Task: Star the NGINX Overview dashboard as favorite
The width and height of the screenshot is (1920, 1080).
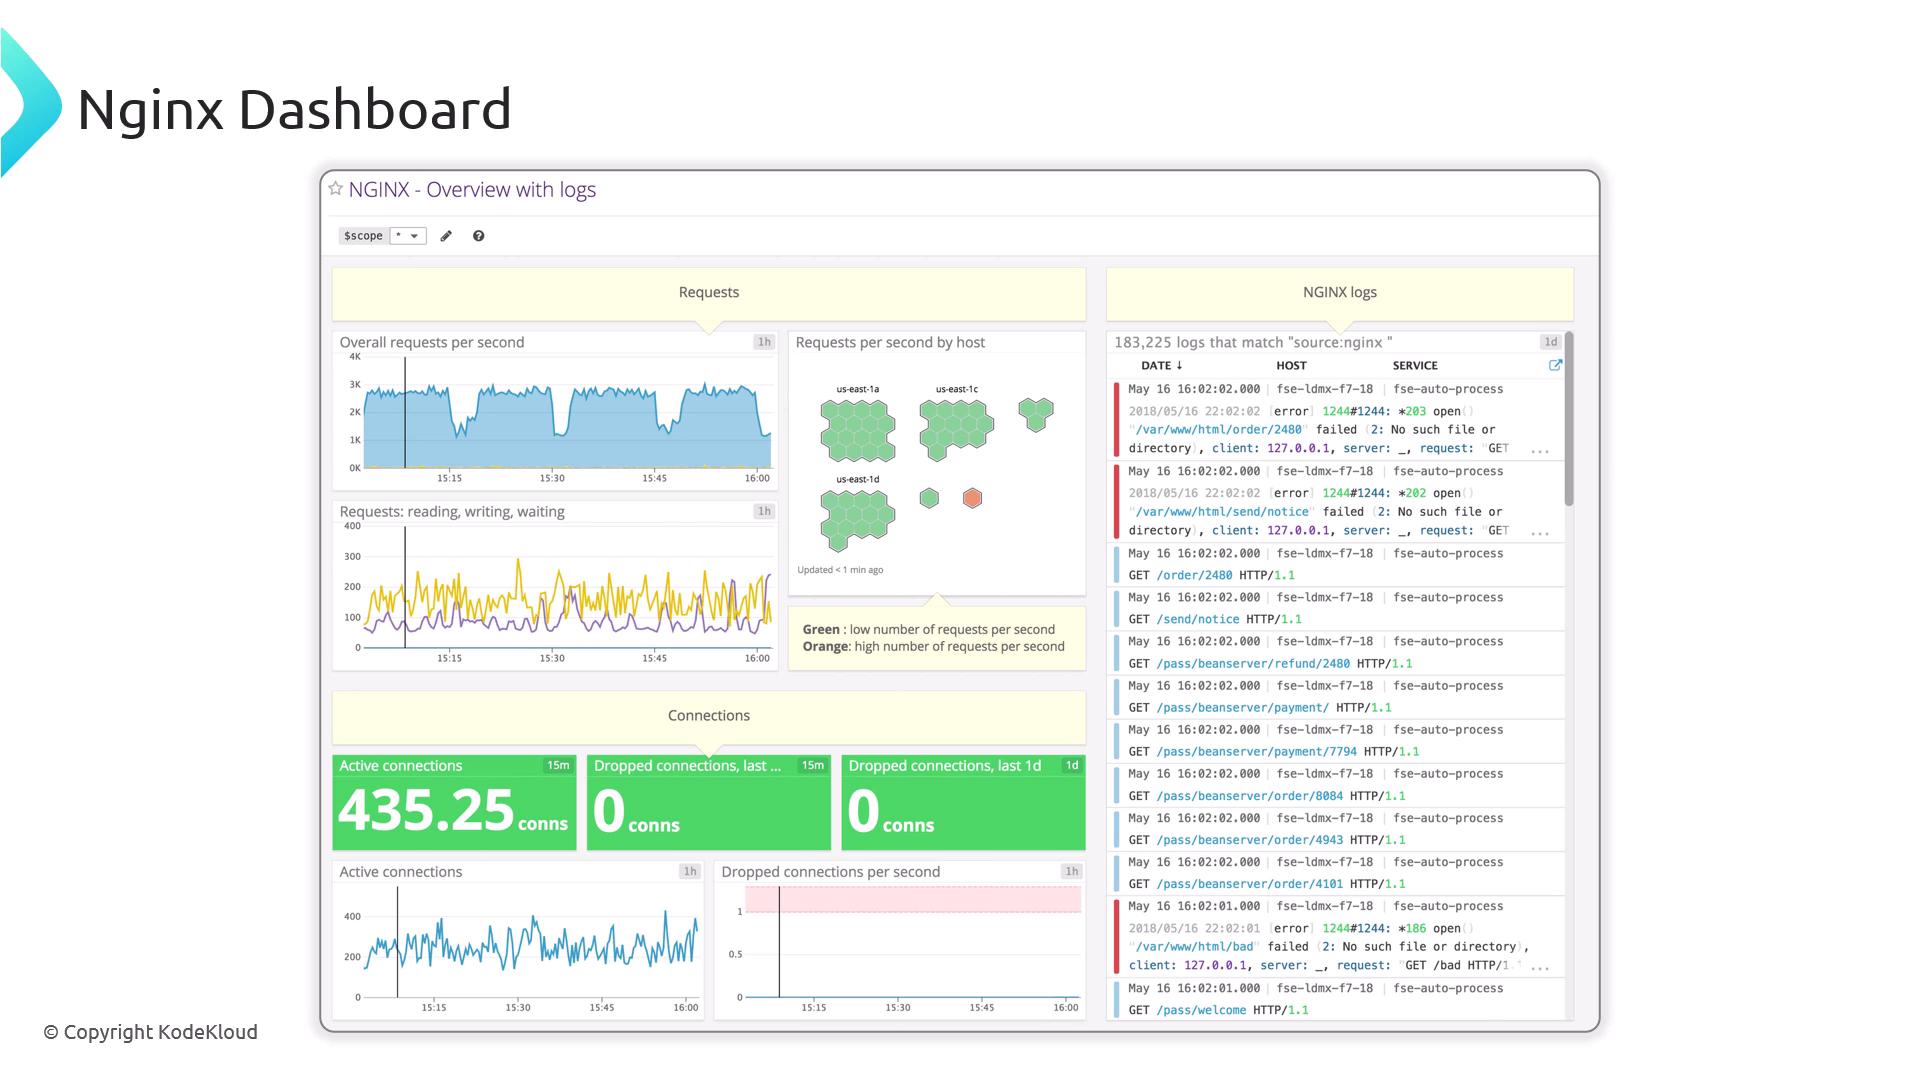Action: click(x=336, y=189)
